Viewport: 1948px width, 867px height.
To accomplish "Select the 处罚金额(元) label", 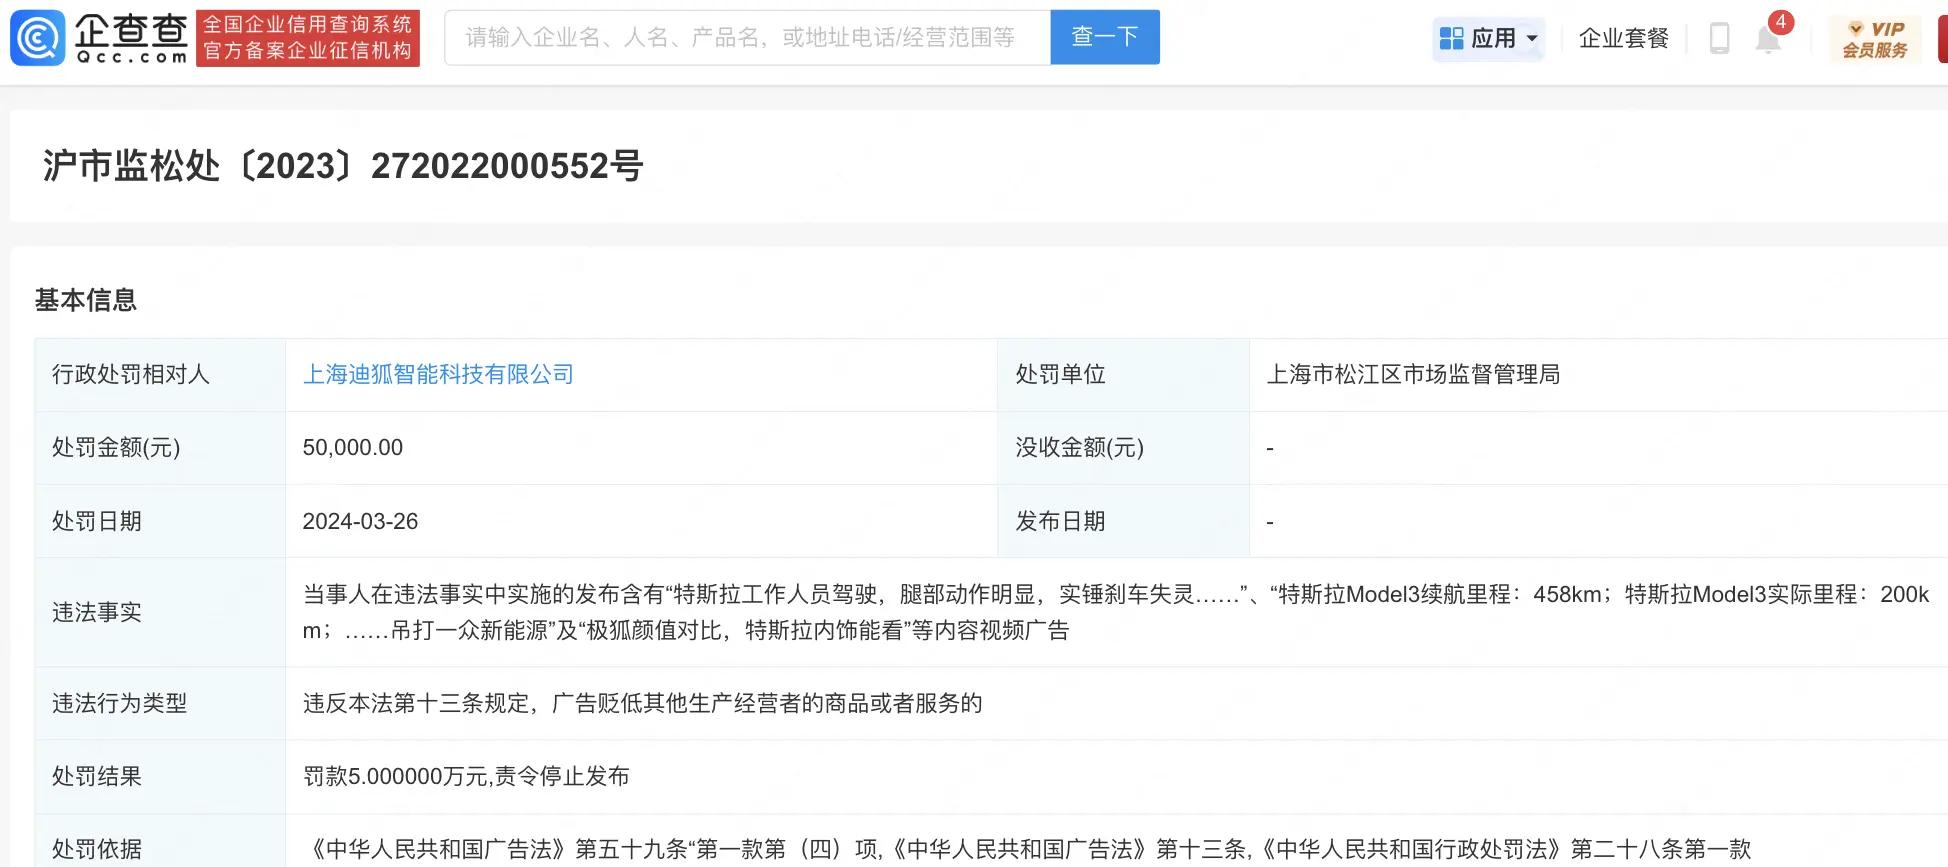I will (x=116, y=447).
